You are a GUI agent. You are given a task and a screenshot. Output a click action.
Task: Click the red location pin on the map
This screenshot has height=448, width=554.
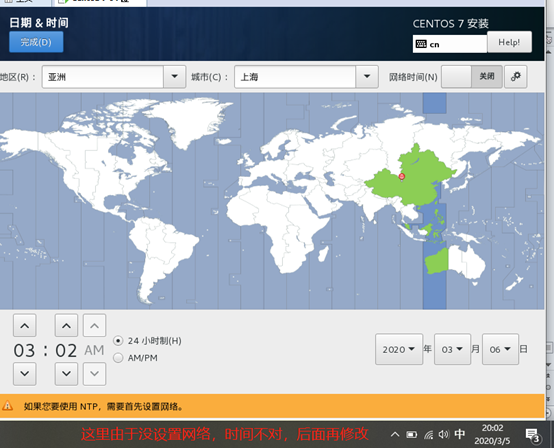(402, 176)
